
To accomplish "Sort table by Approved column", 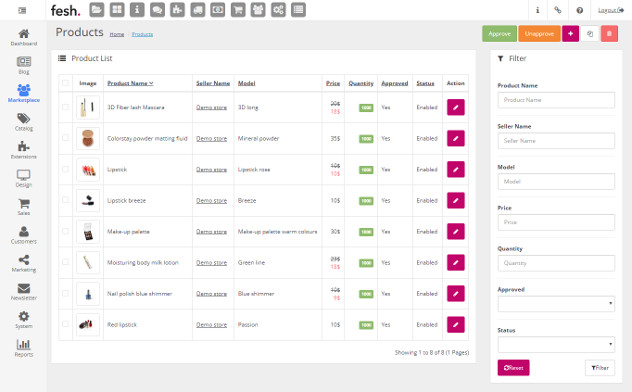I will tap(395, 83).
